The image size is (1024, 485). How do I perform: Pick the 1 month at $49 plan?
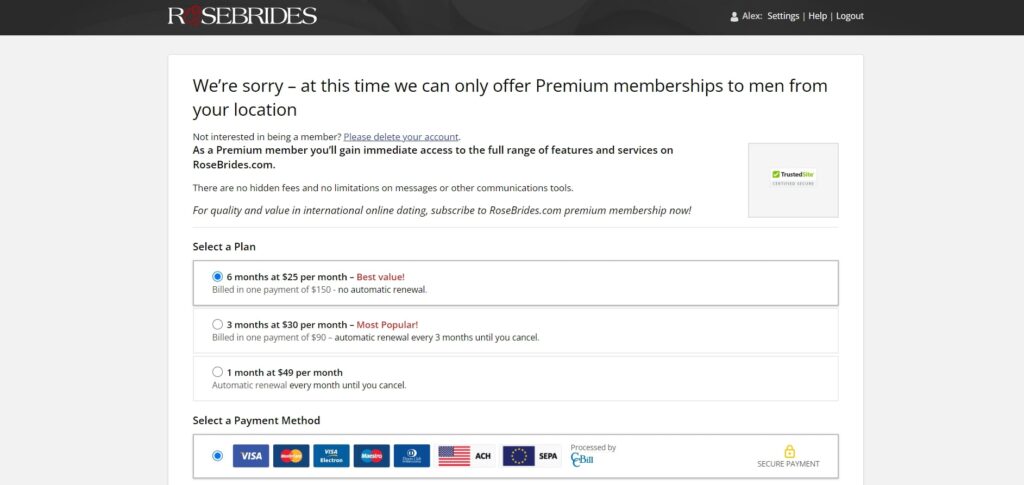click(218, 372)
